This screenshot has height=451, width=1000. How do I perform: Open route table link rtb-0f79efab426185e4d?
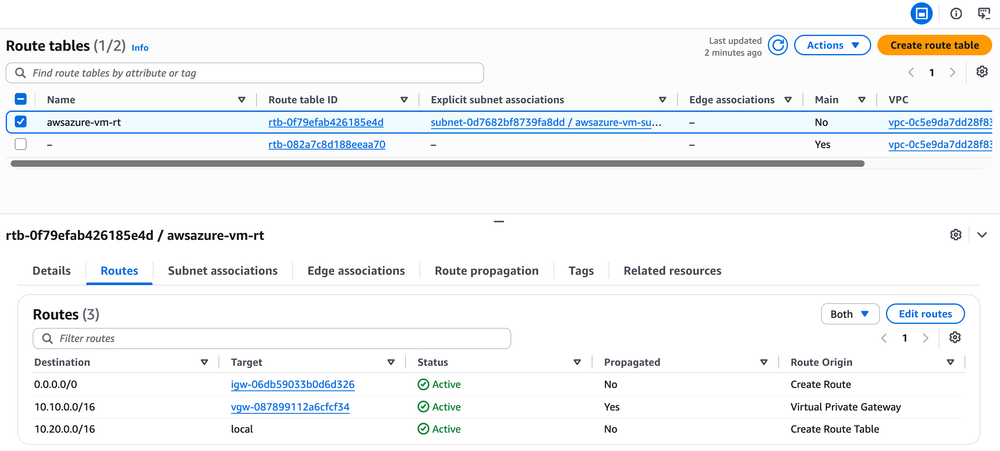coord(326,122)
